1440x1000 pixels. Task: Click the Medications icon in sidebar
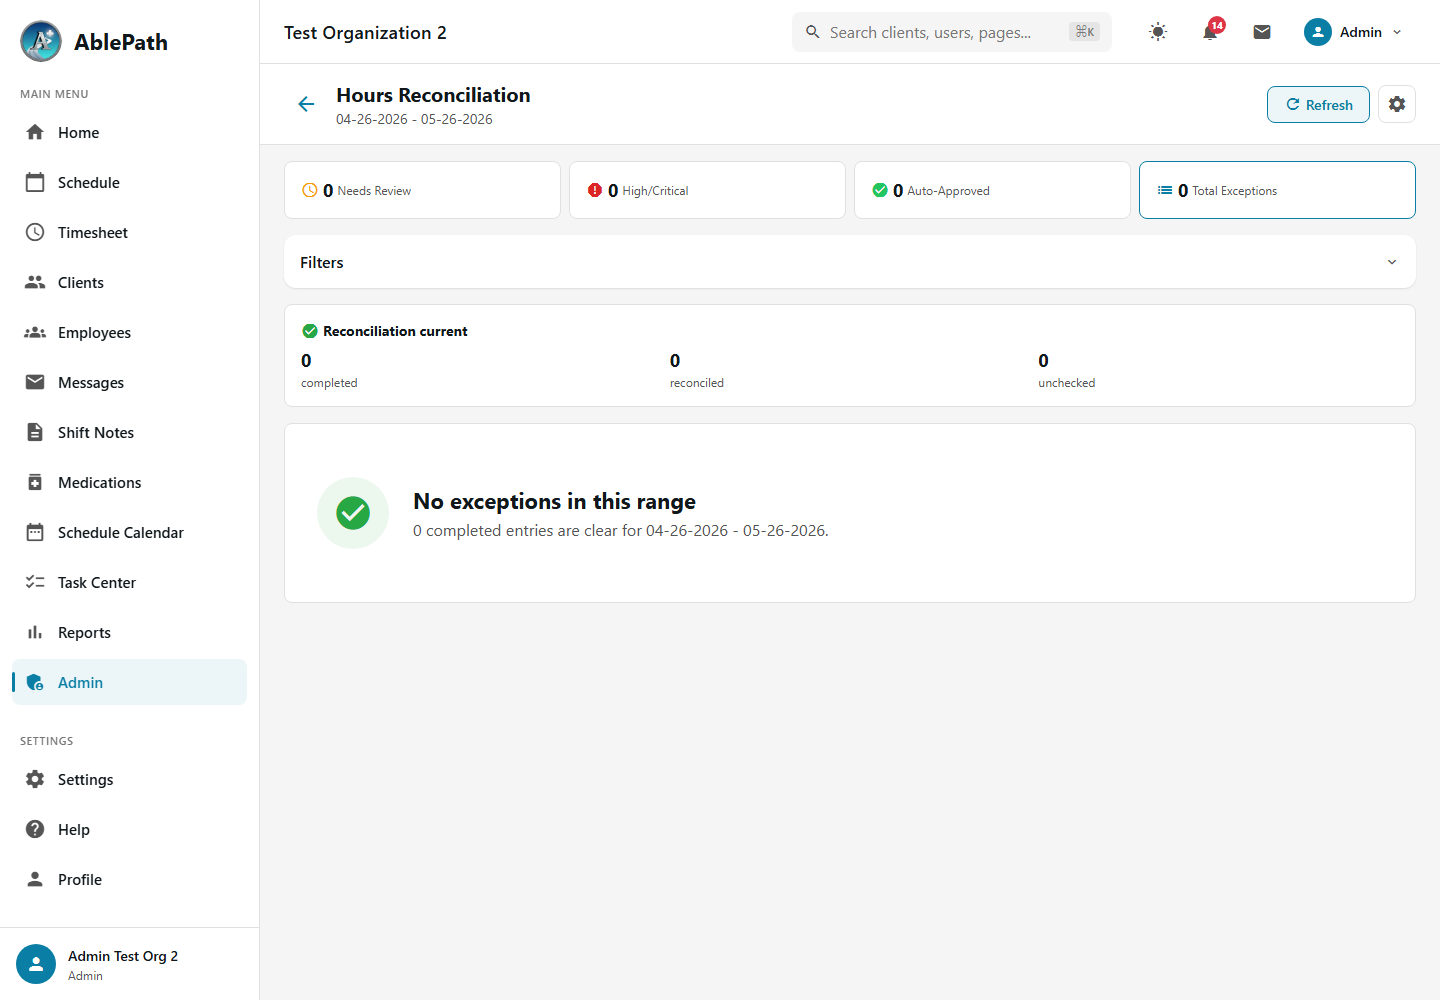click(35, 482)
